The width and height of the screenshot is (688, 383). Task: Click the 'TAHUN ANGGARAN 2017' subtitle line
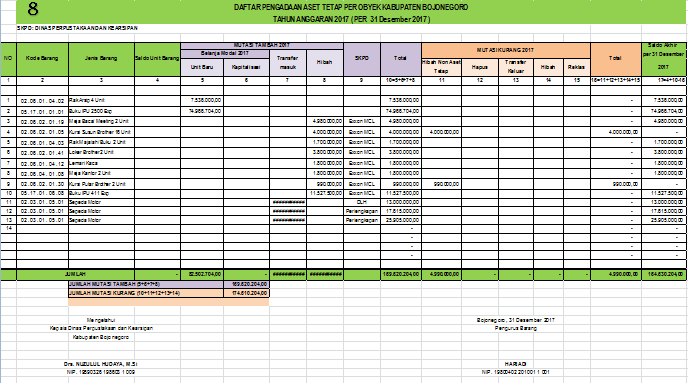351,19
